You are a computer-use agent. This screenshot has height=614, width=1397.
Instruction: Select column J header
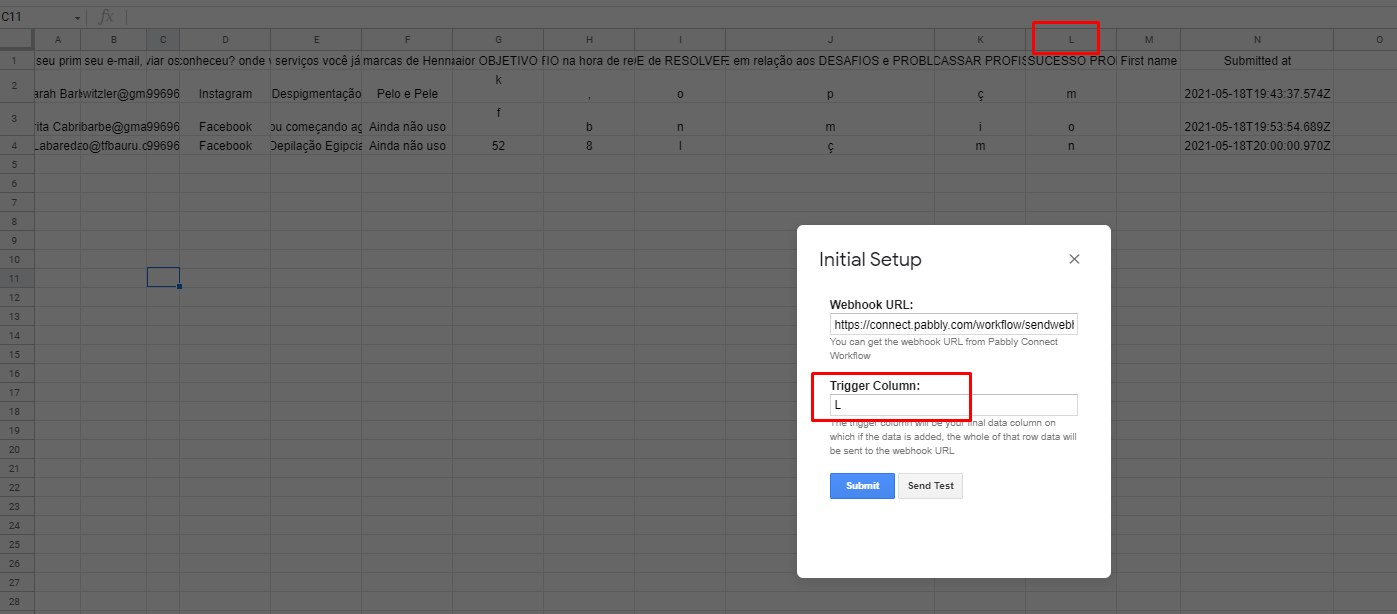pos(830,39)
